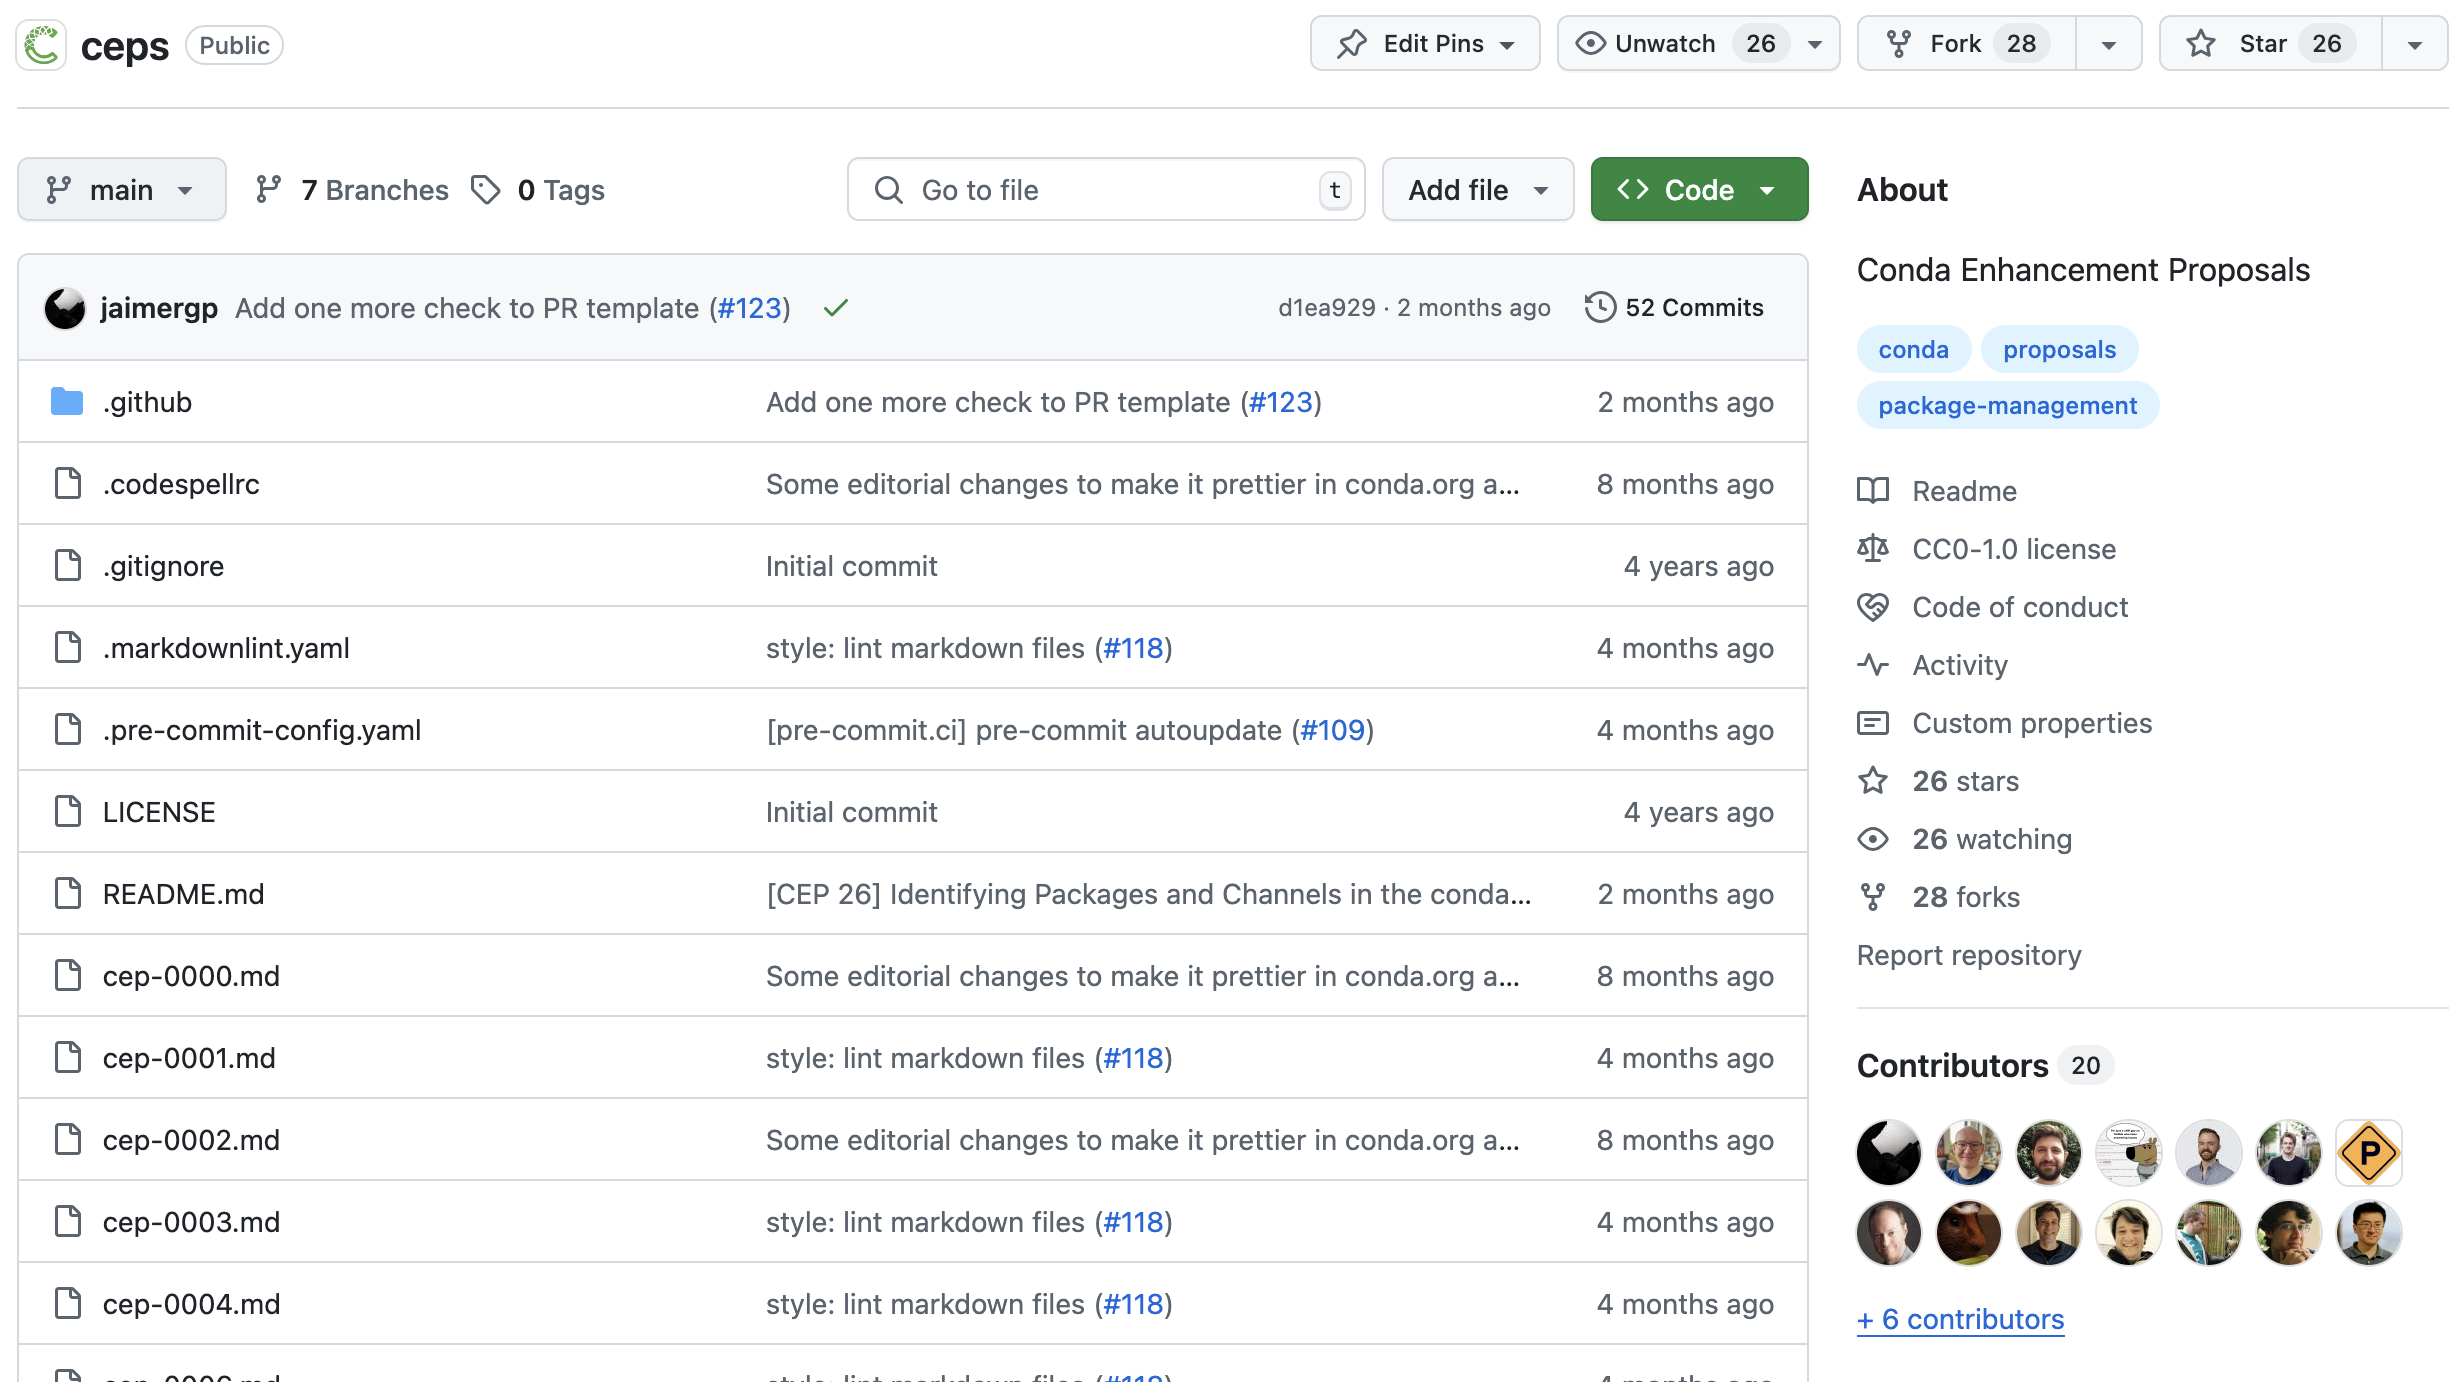View the 0 Tags list
Viewport: 2458px width, 1382px height.
tap(539, 190)
